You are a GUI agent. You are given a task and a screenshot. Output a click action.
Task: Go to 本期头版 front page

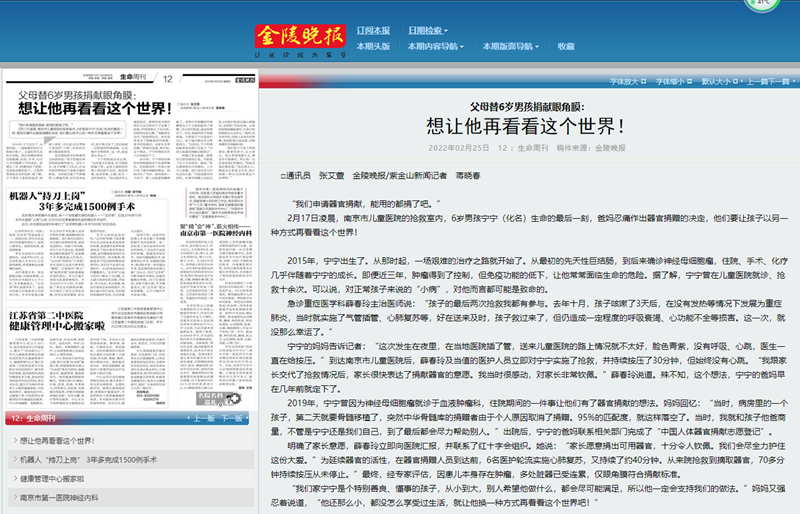pos(373,46)
